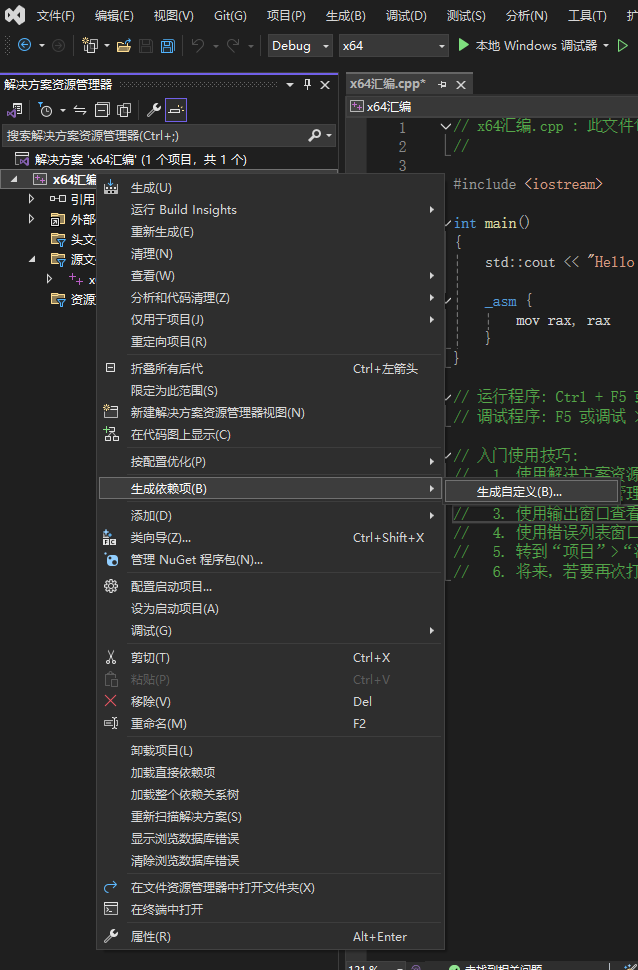This screenshot has width=638, height=970.
Task: Choose 配置启动项目... menu entry
Action: [270, 586]
